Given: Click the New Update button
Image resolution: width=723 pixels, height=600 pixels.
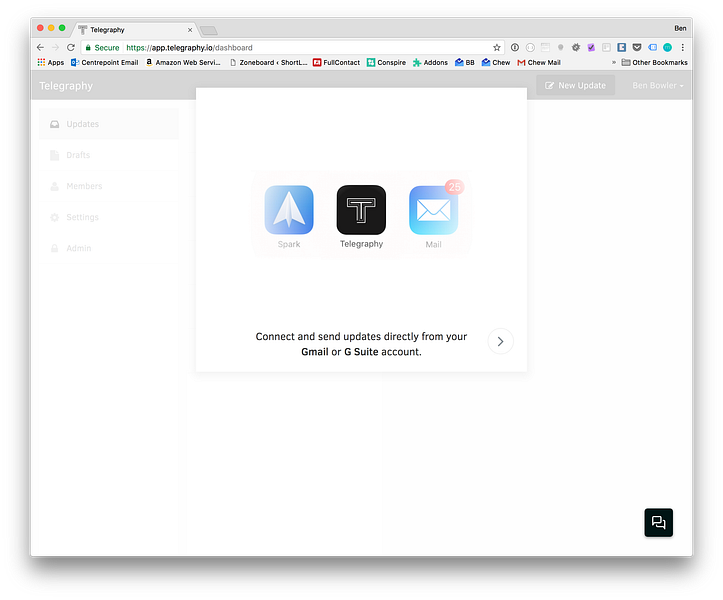Looking at the screenshot, I should click(575, 85).
